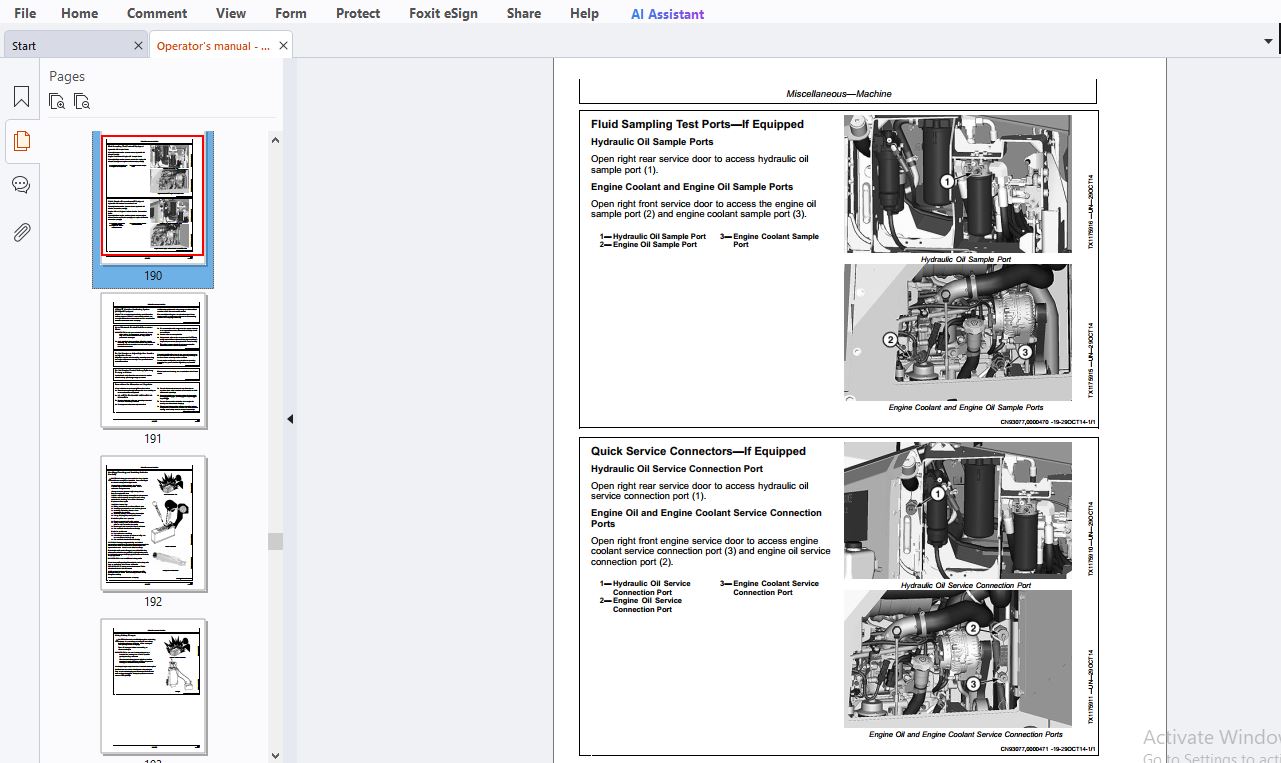Open the Pages panel icon
This screenshot has width=1281, height=763.
(21, 141)
